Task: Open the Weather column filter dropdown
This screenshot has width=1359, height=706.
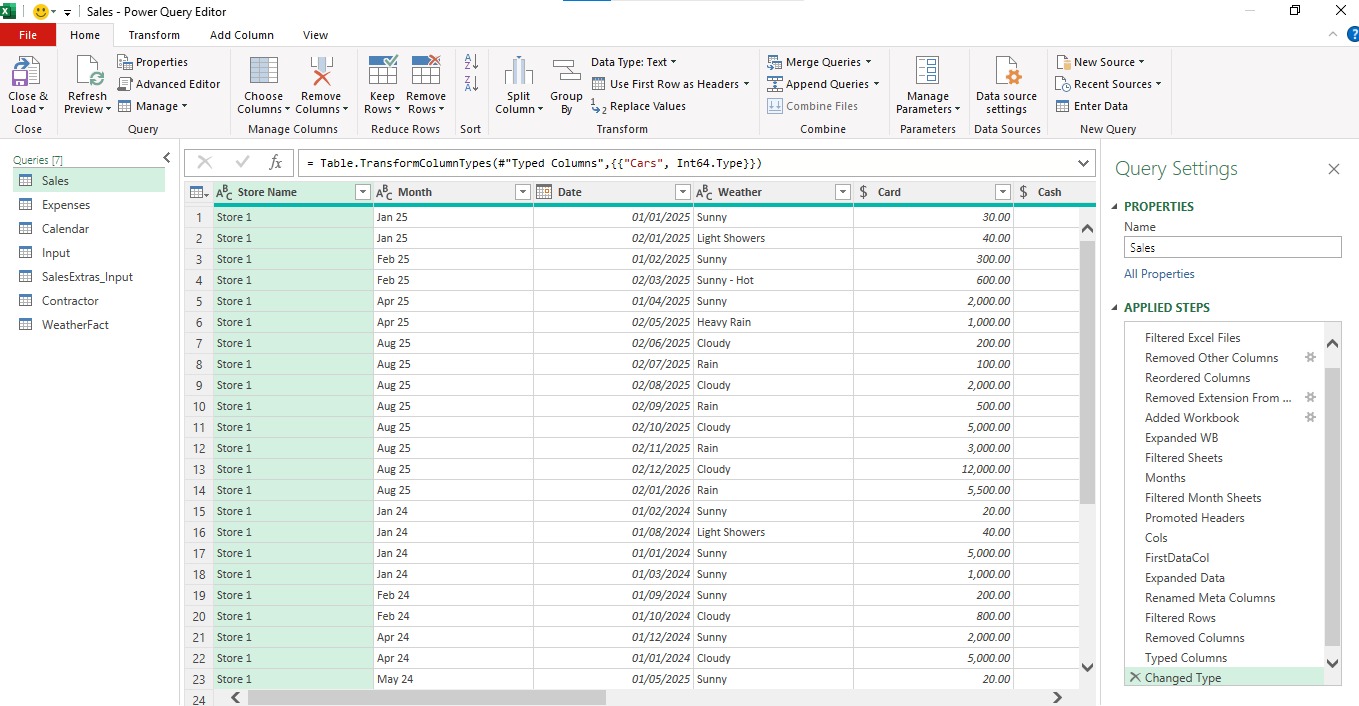Action: tap(843, 192)
